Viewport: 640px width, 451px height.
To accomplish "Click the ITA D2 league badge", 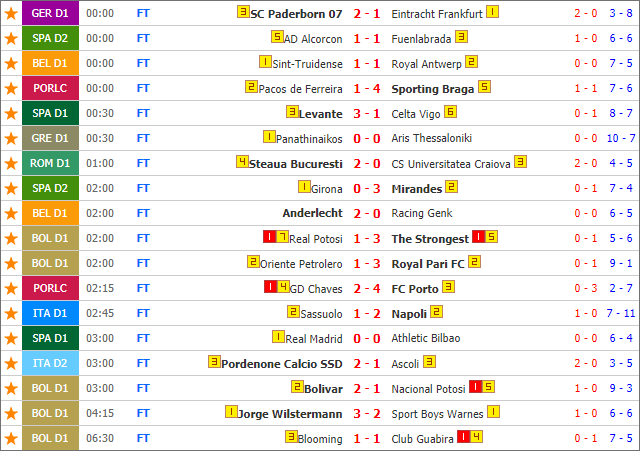I will (50, 363).
